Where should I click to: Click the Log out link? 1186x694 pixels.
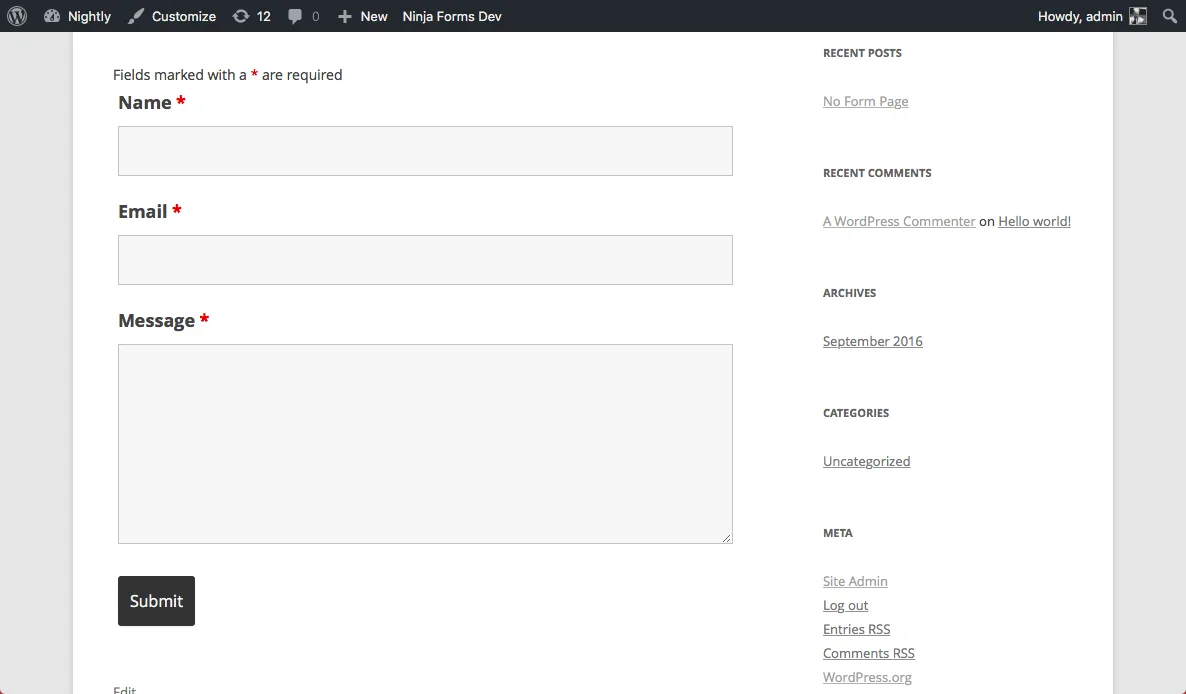845,605
